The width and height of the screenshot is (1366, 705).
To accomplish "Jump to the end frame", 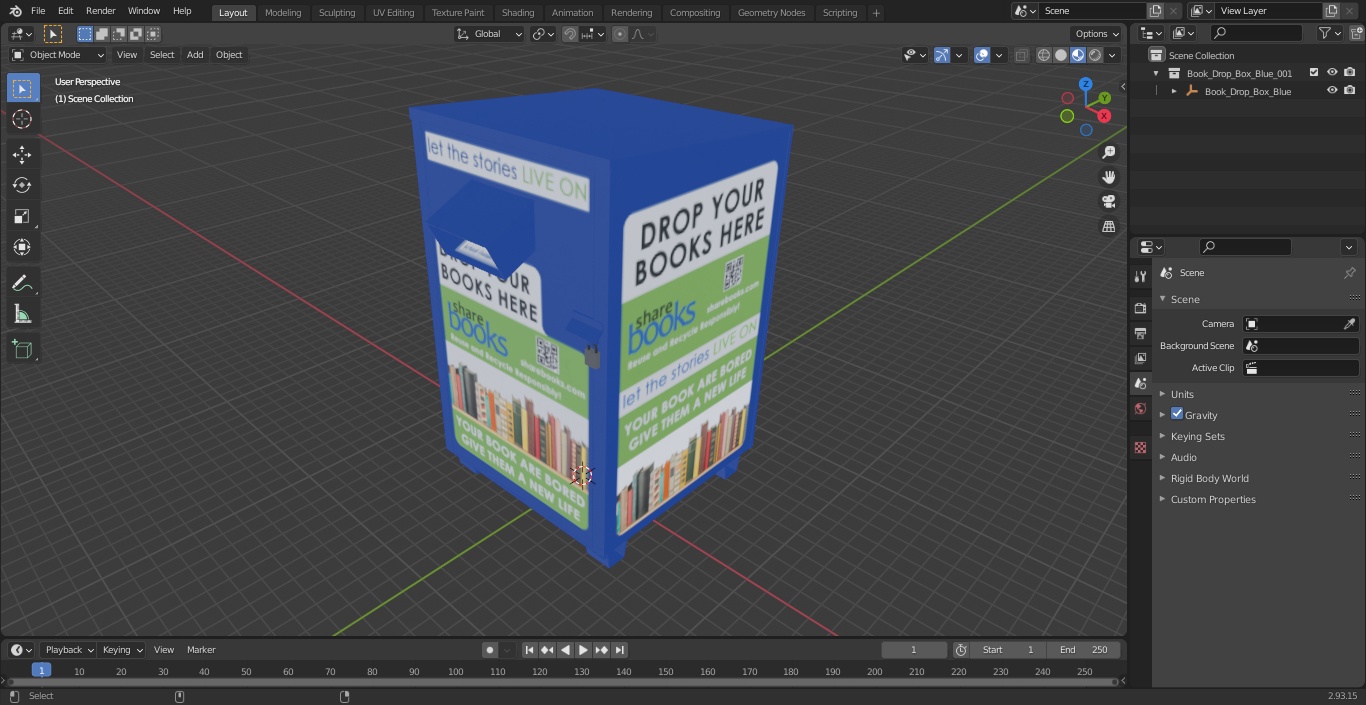I will click(x=620, y=650).
